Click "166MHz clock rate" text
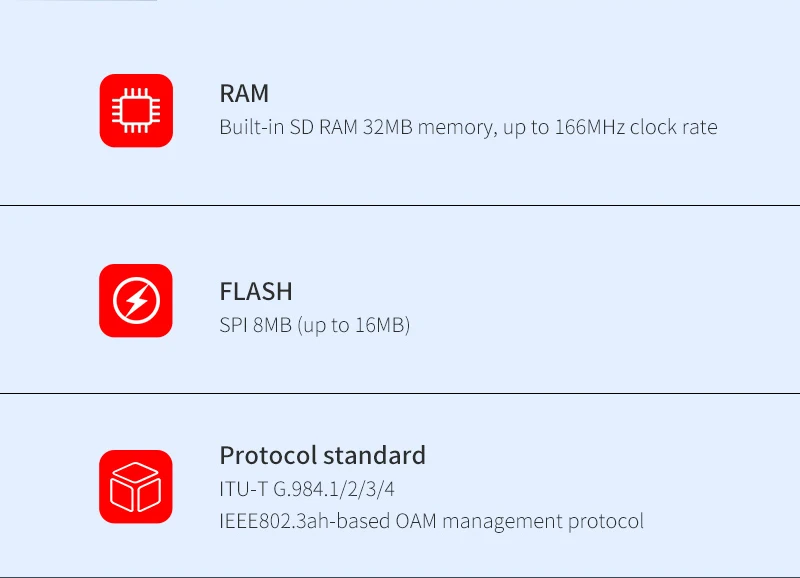 (636, 128)
